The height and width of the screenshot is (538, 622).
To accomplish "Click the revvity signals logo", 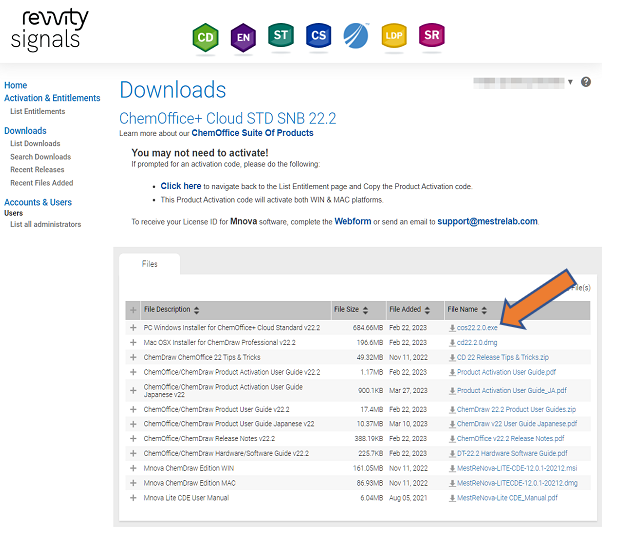I will [50, 29].
